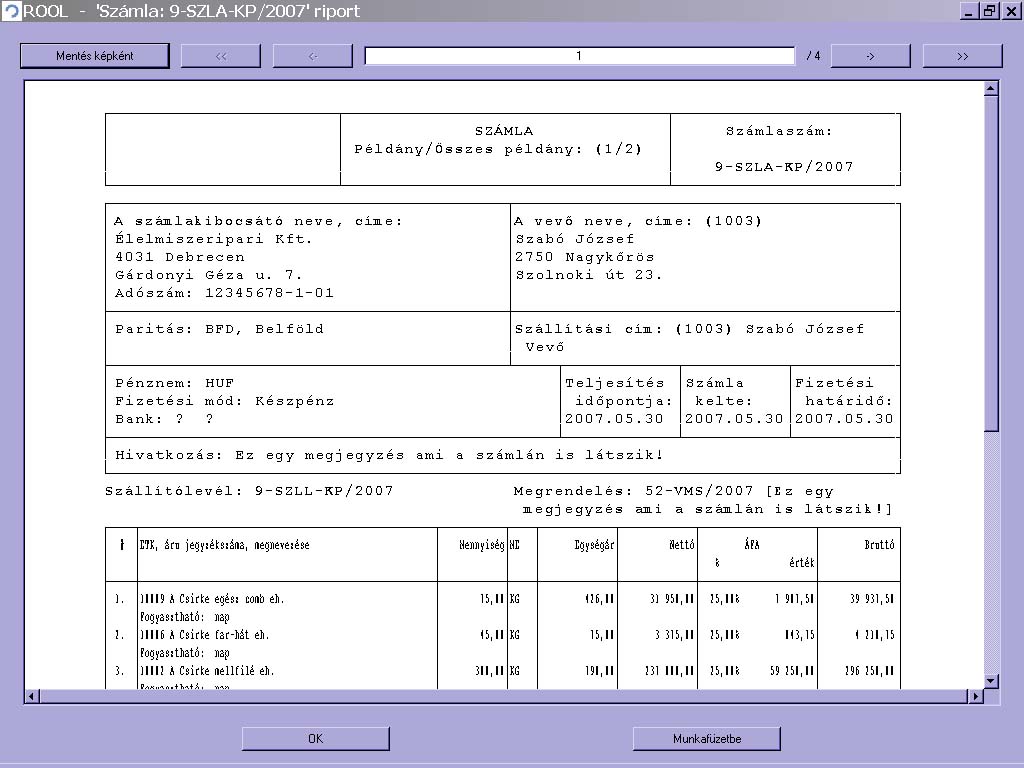The height and width of the screenshot is (768, 1024).
Task: Close the Számla report window
Action: click(x=1010, y=11)
